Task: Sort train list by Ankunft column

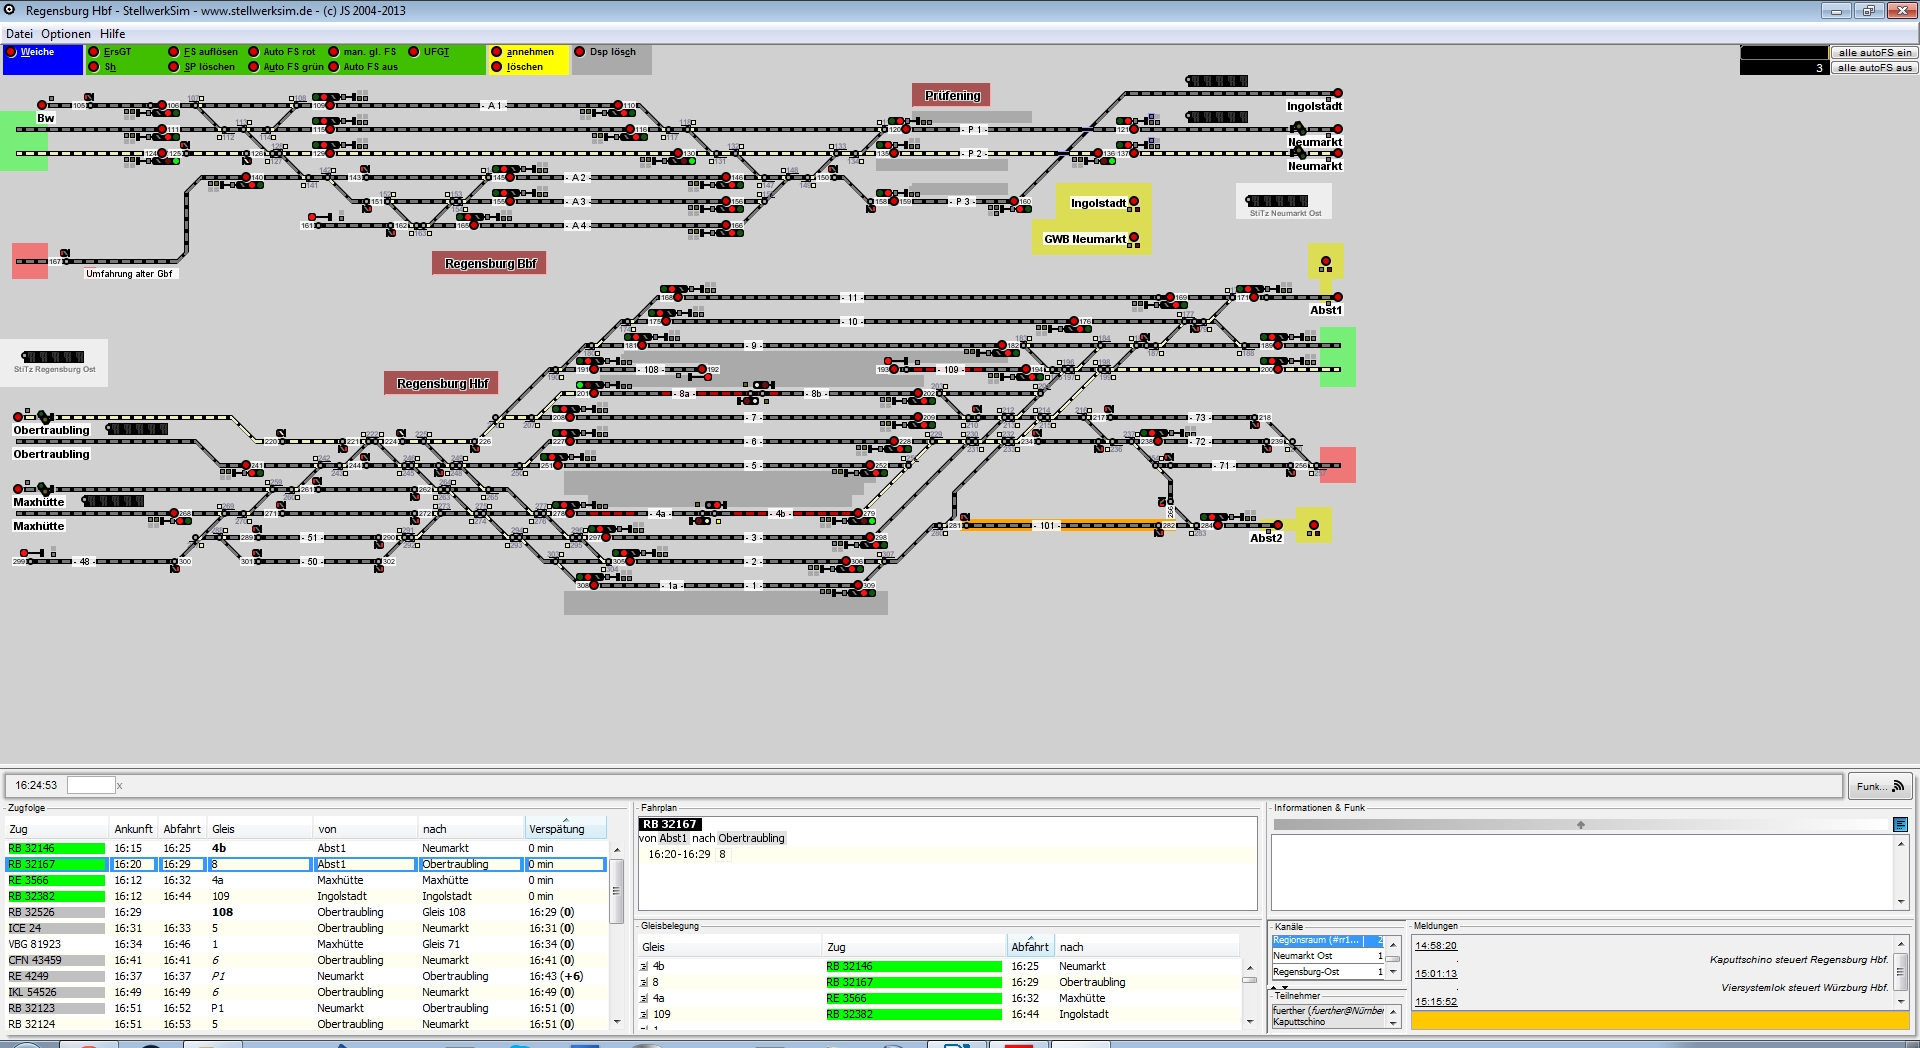Action: click(x=134, y=829)
